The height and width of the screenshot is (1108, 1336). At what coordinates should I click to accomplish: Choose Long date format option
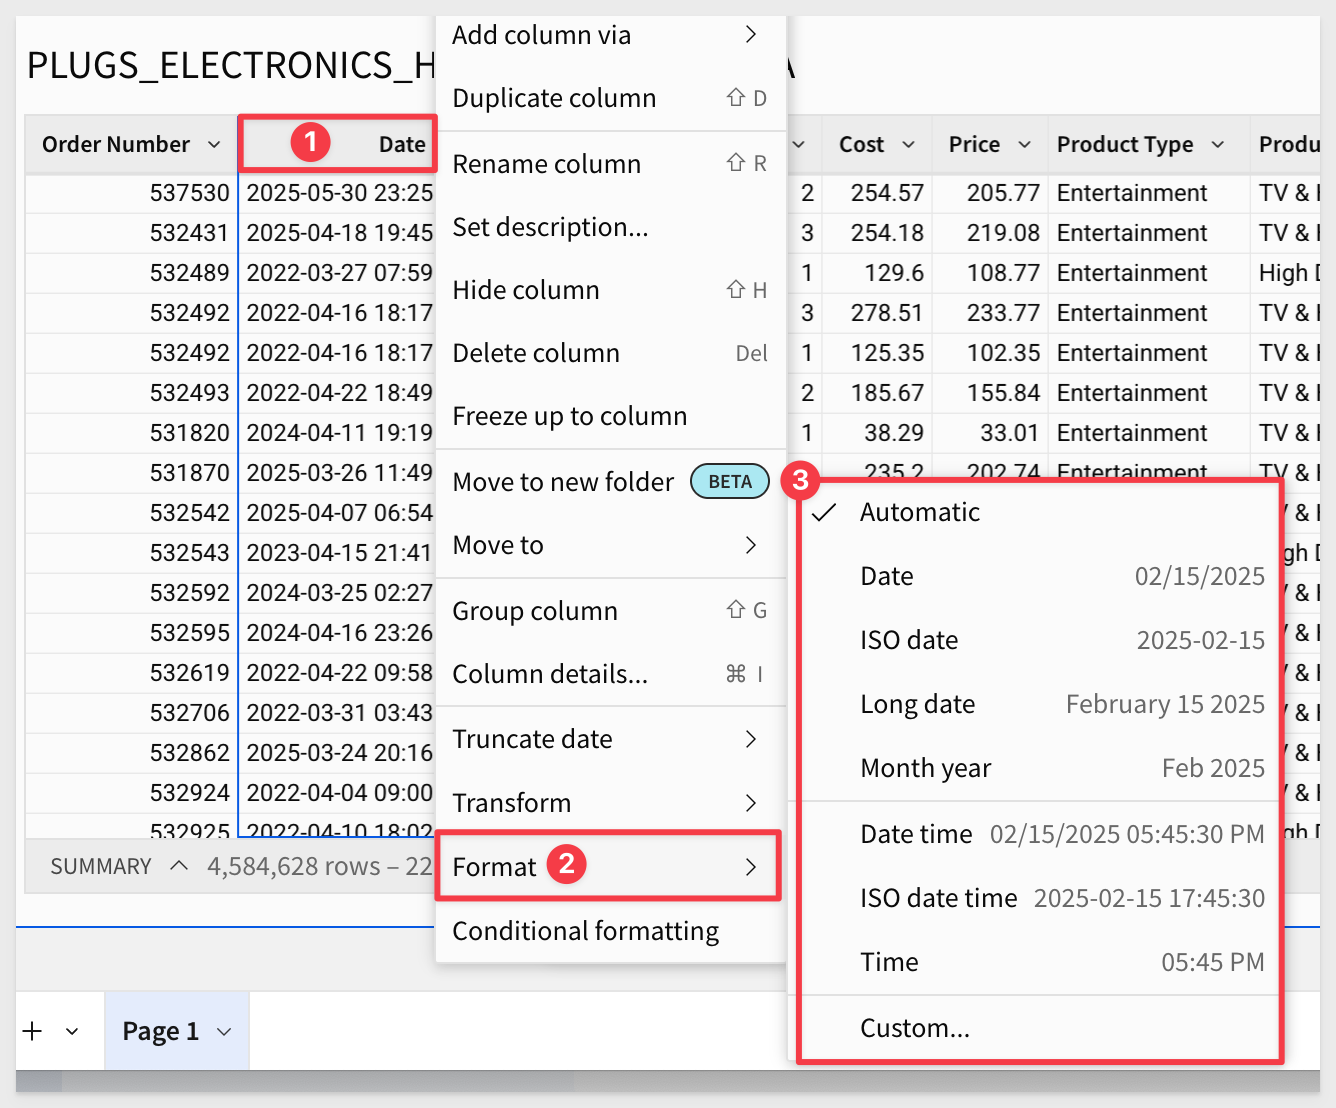tap(917, 704)
